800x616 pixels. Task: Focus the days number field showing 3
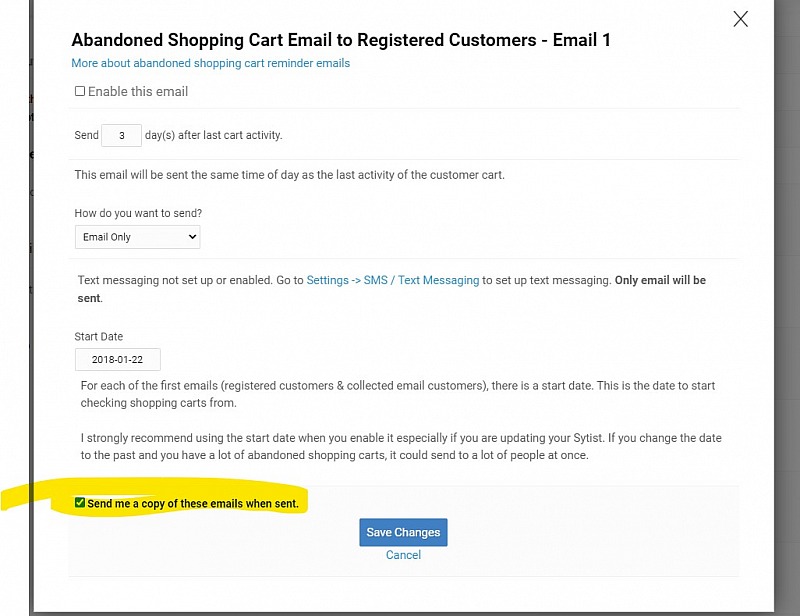coord(121,136)
